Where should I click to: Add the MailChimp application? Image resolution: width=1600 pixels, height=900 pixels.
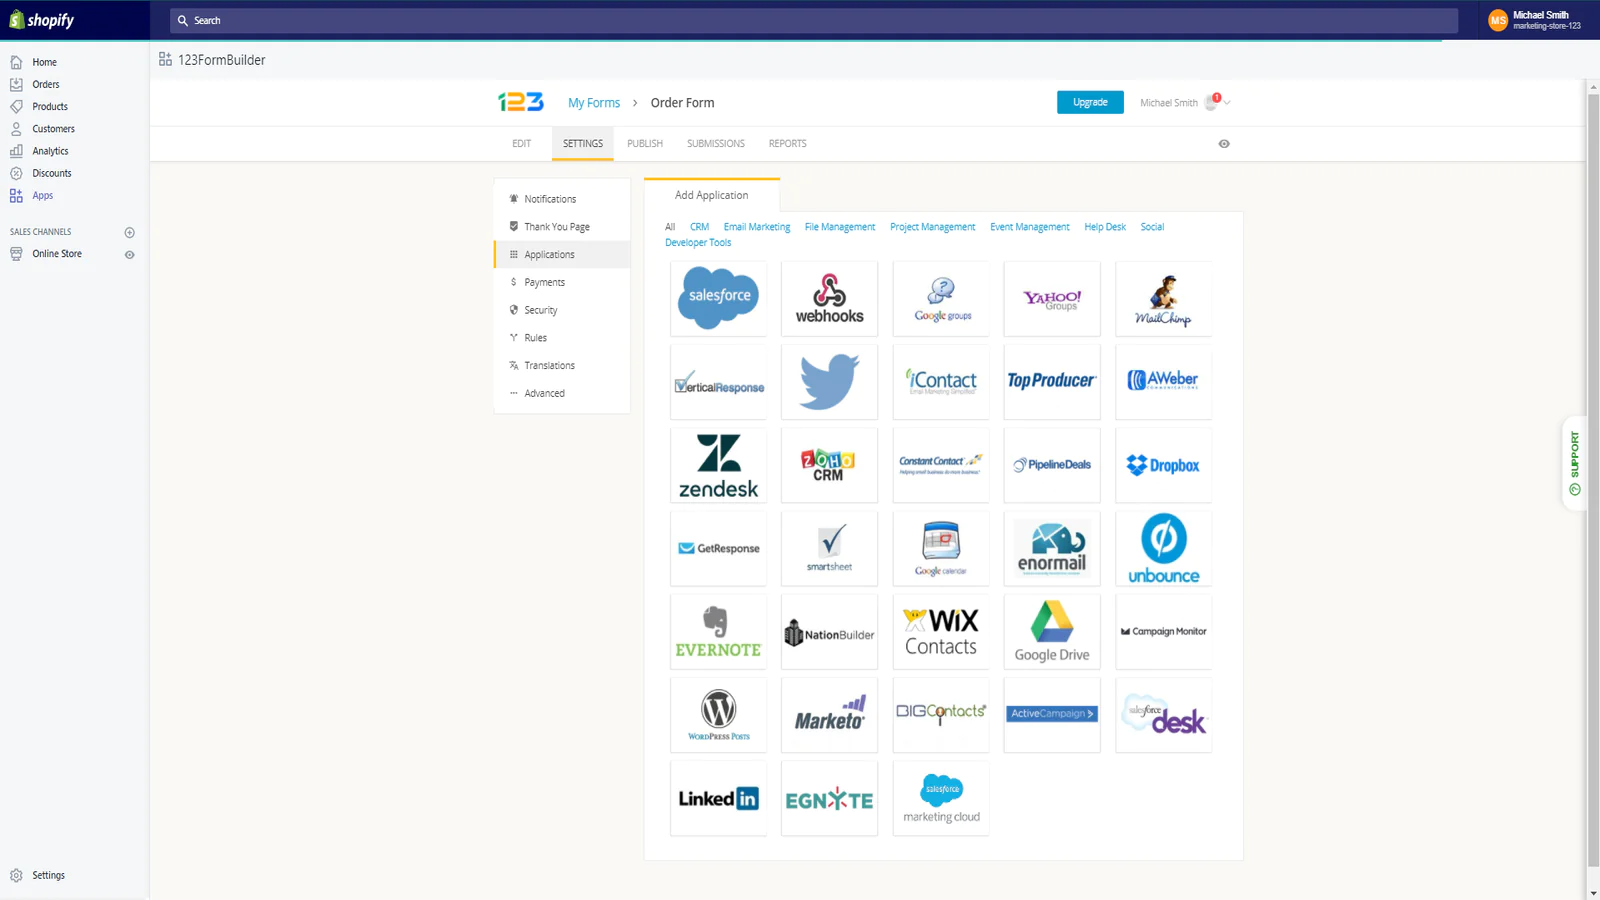[x=1163, y=298]
